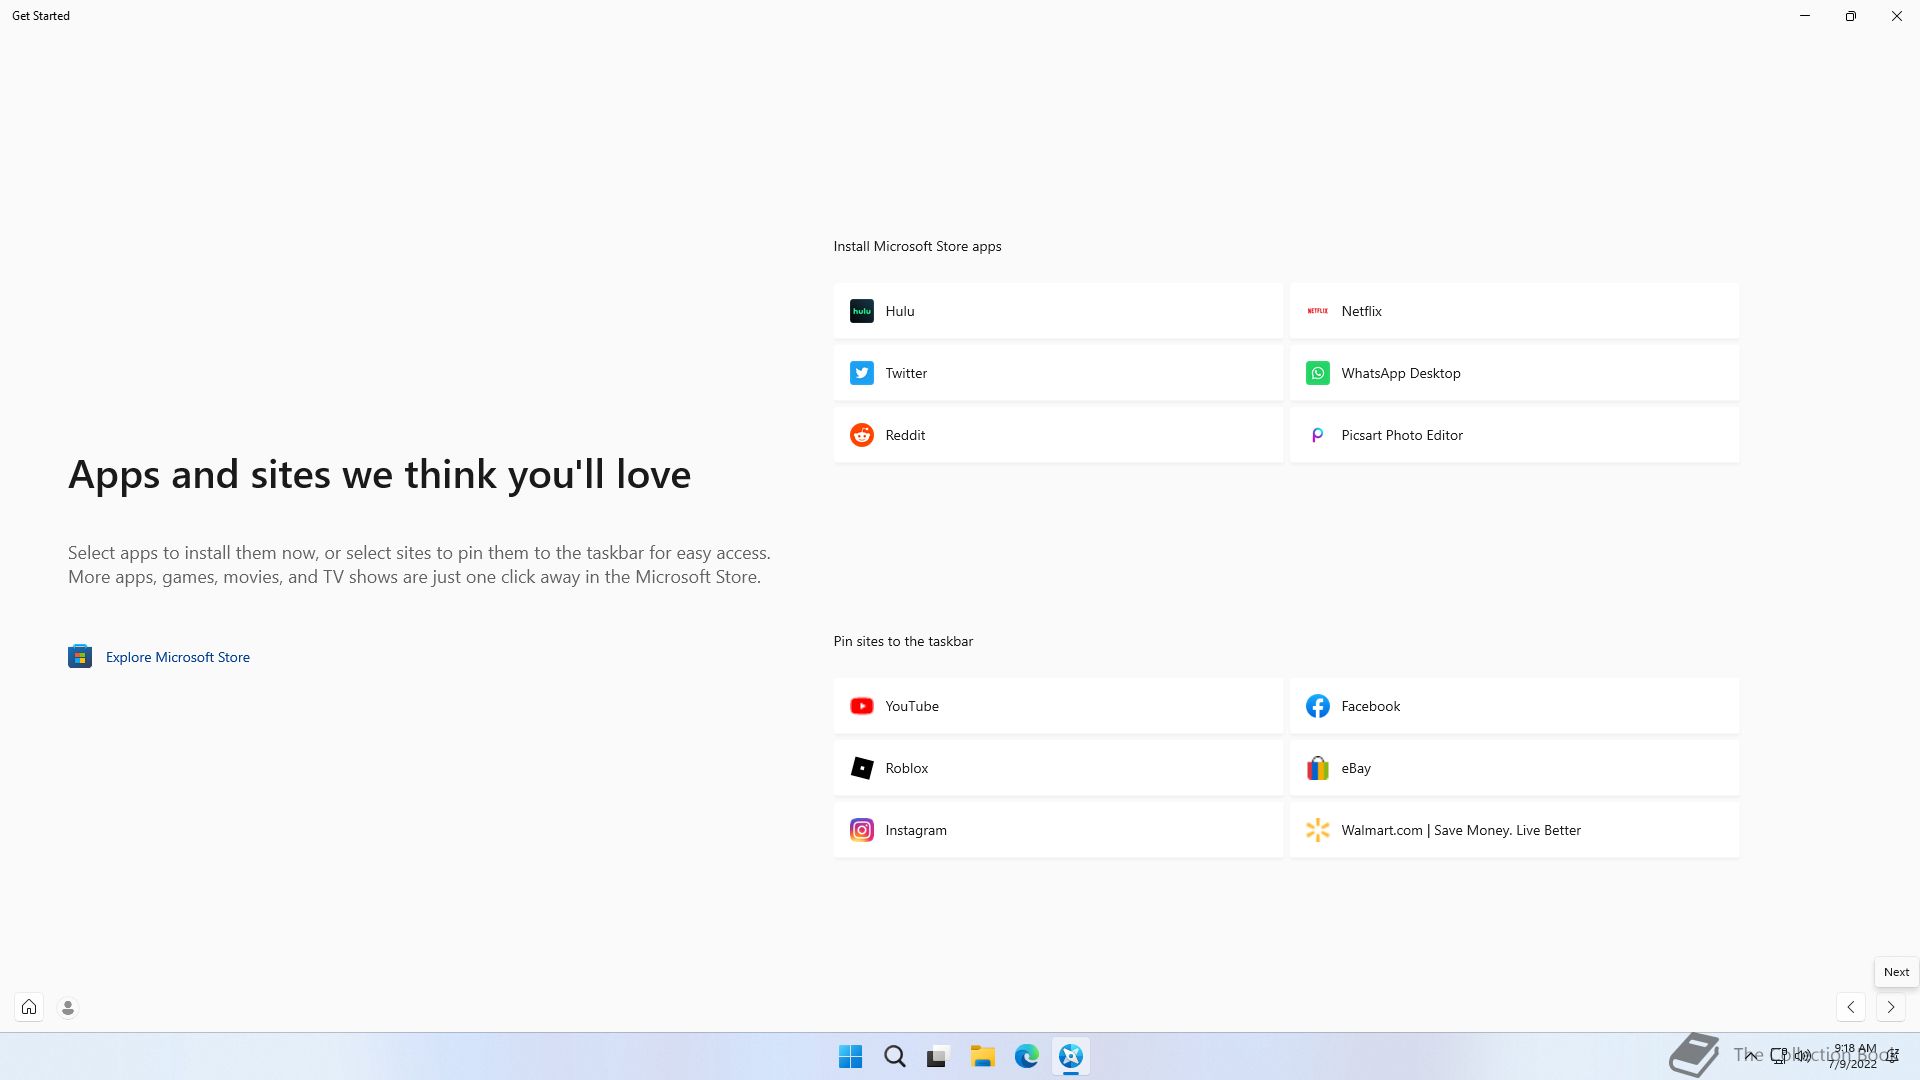Click the Microsoft Store bag icon
1920x1080 pixels.
[x=80, y=656]
